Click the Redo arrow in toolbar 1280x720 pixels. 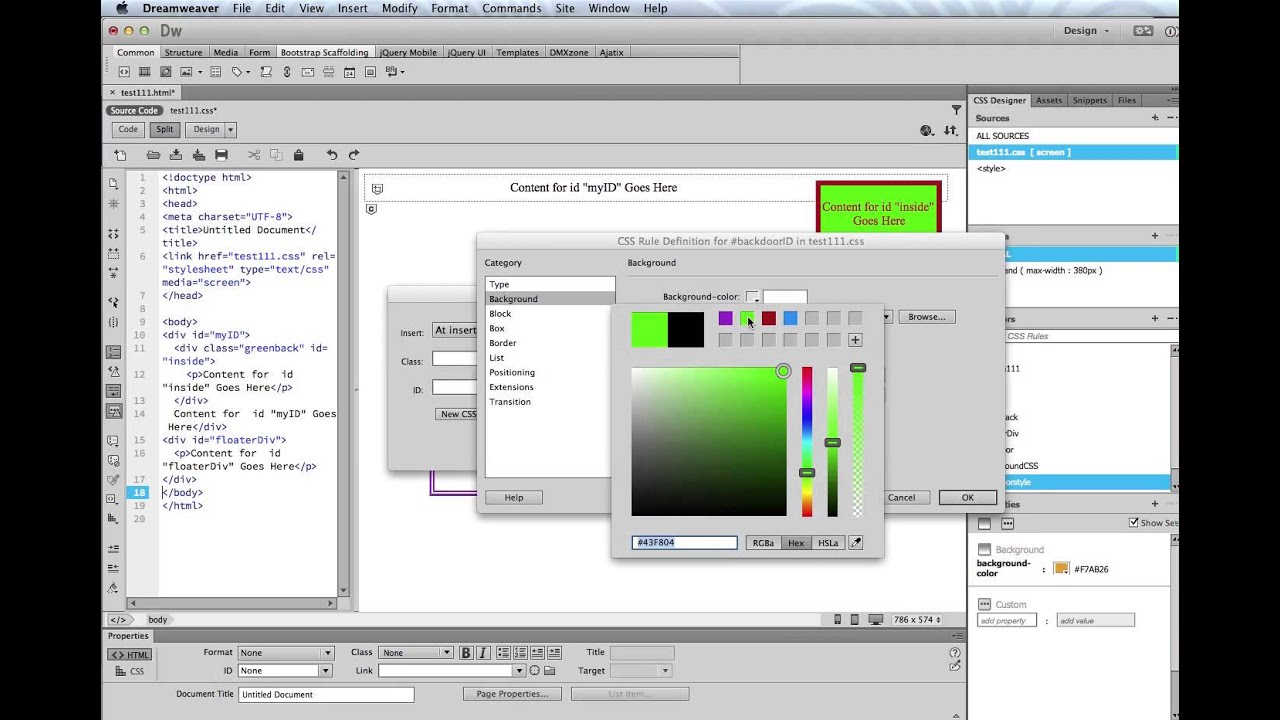pyautogui.click(x=353, y=155)
